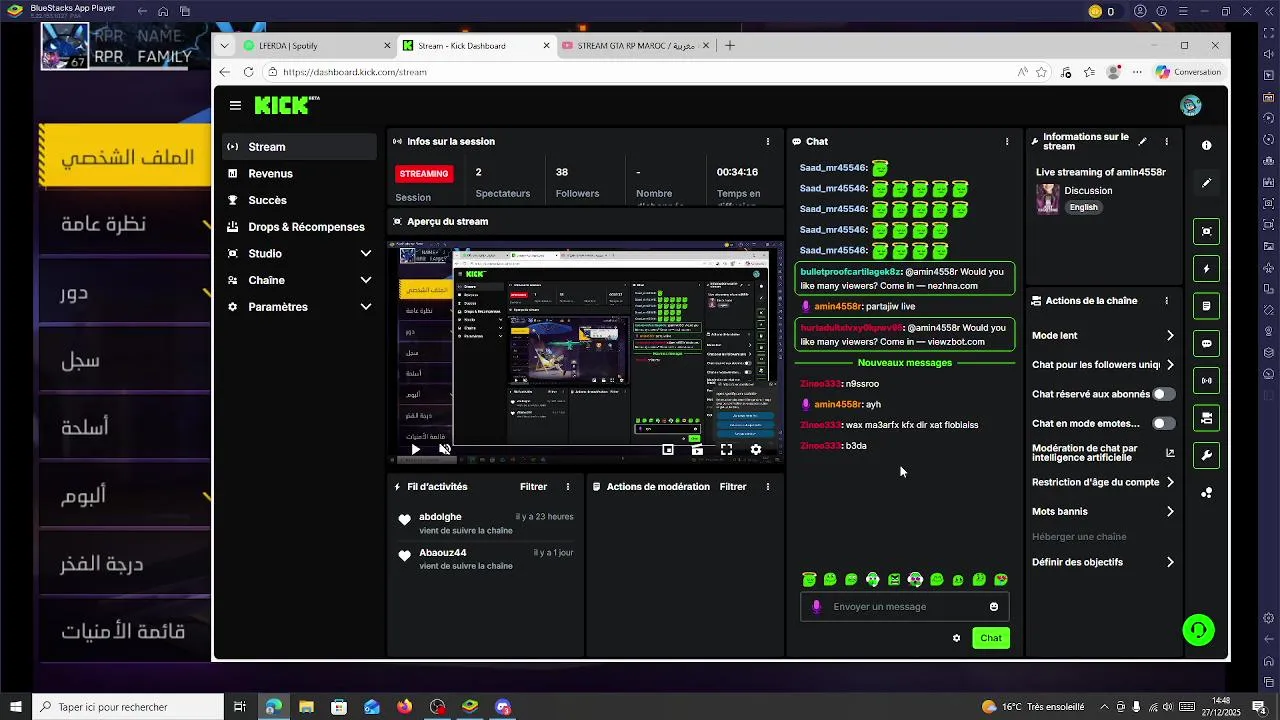Image resolution: width=1280 pixels, height=720 pixels.
Task: Open a new browser tab
Action: pyautogui.click(x=730, y=45)
